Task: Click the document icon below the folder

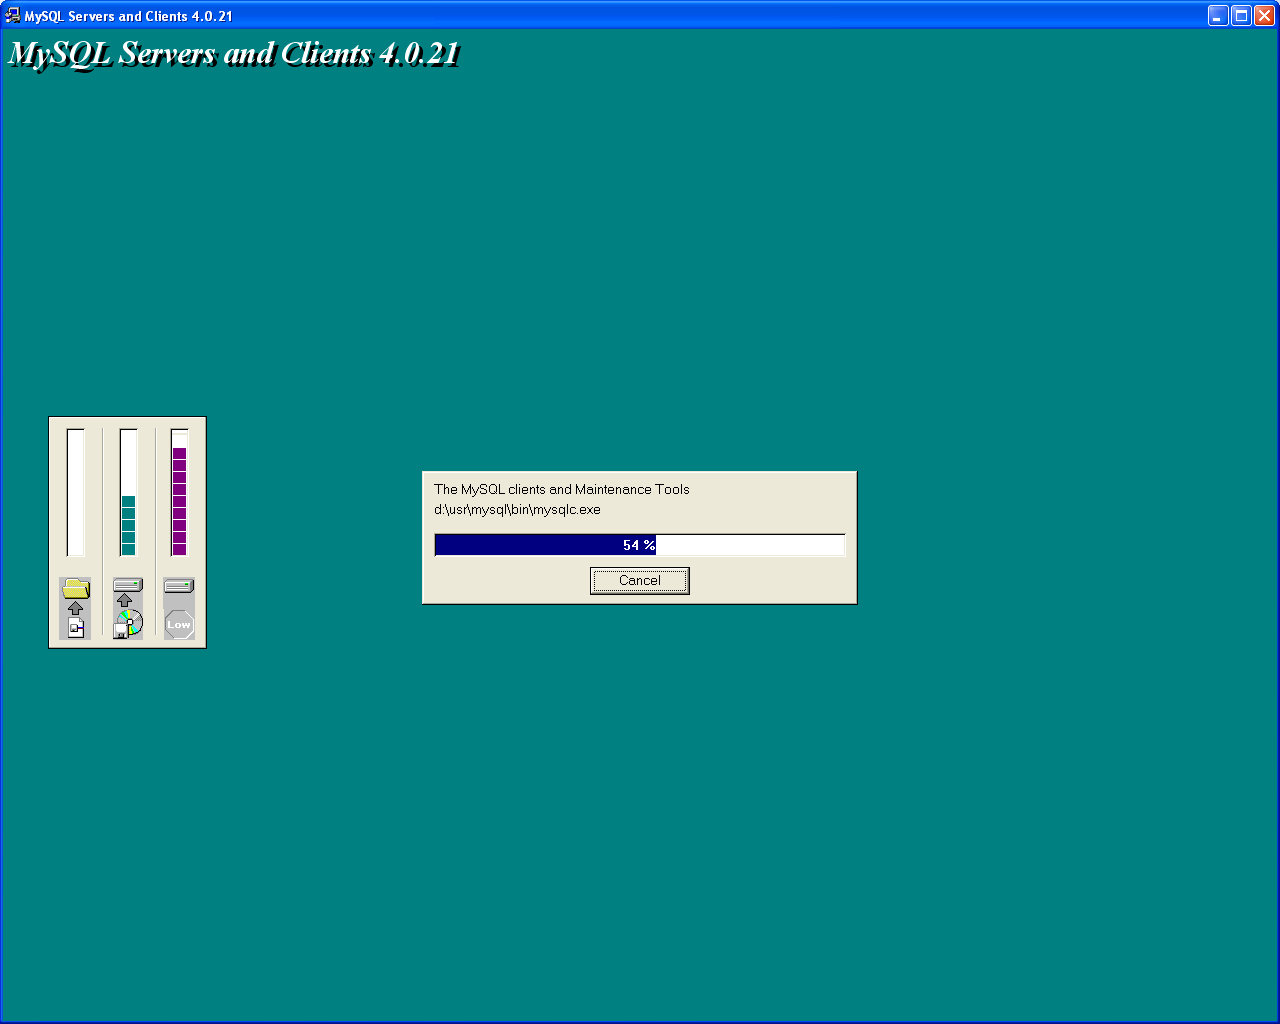Action: point(76,627)
